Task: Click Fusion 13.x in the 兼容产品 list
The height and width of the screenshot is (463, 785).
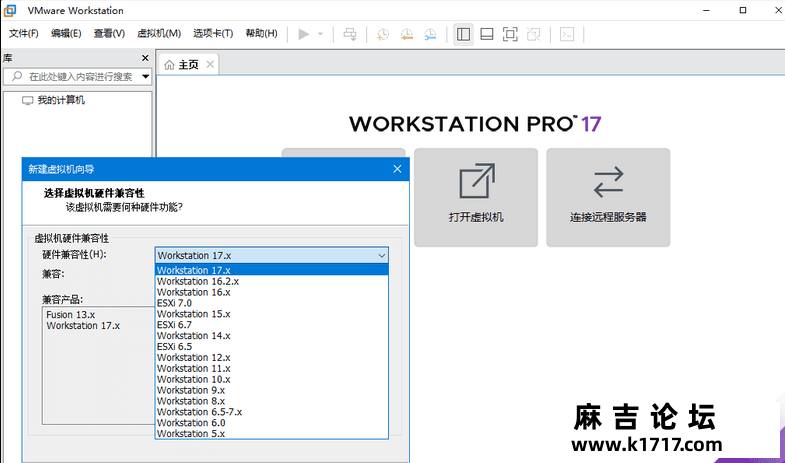Action: click(x=71, y=315)
